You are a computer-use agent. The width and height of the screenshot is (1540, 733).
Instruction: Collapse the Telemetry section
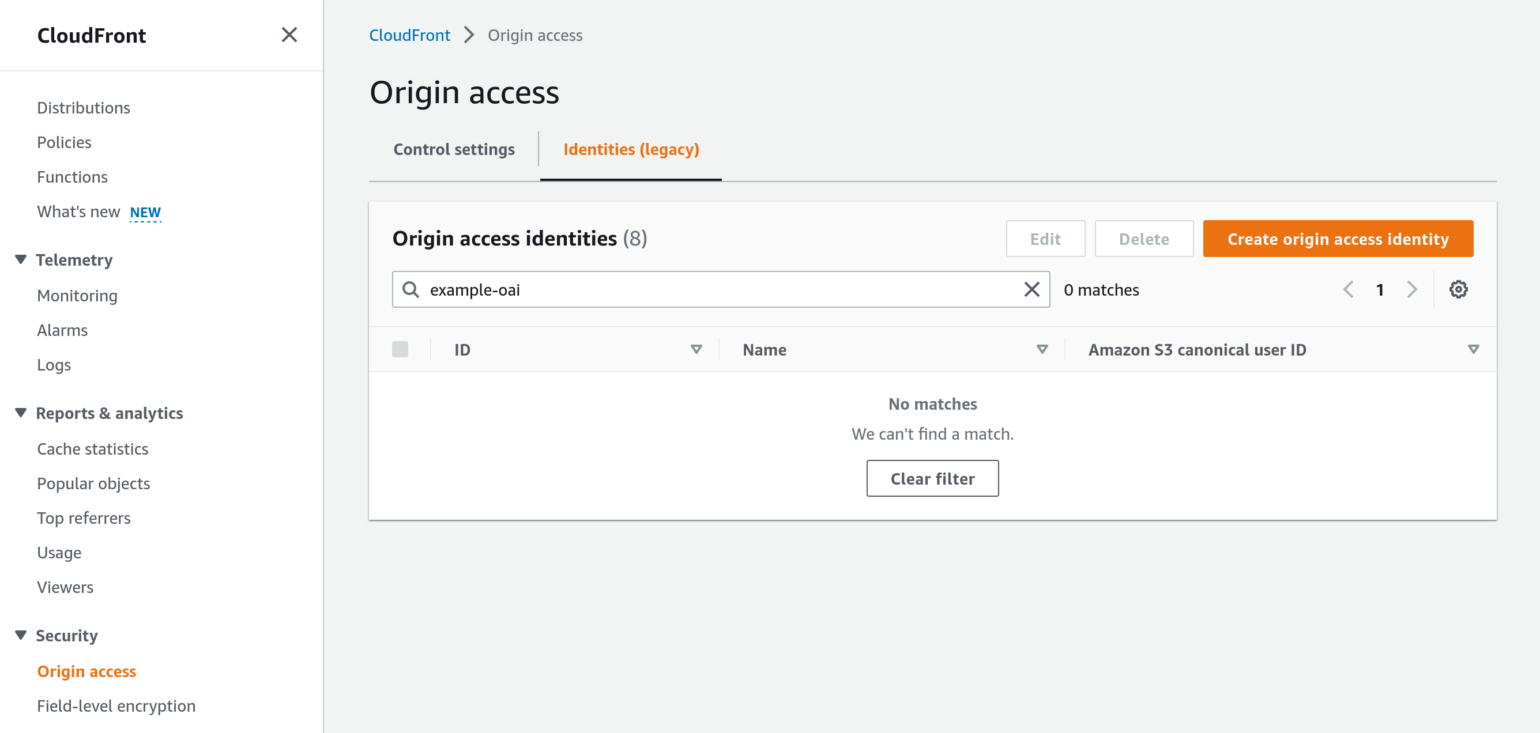click(x=20, y=260)
